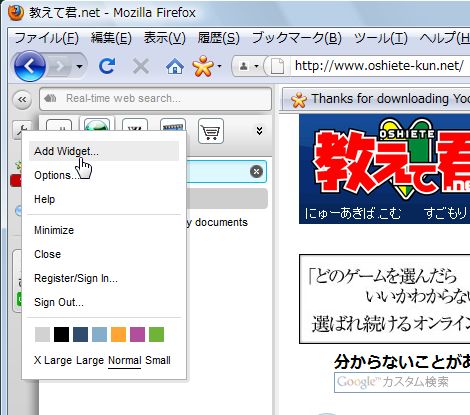Screen dimensions: 470x415
Task: Set sidebar size to X Large
Action: tap(53, 360)
